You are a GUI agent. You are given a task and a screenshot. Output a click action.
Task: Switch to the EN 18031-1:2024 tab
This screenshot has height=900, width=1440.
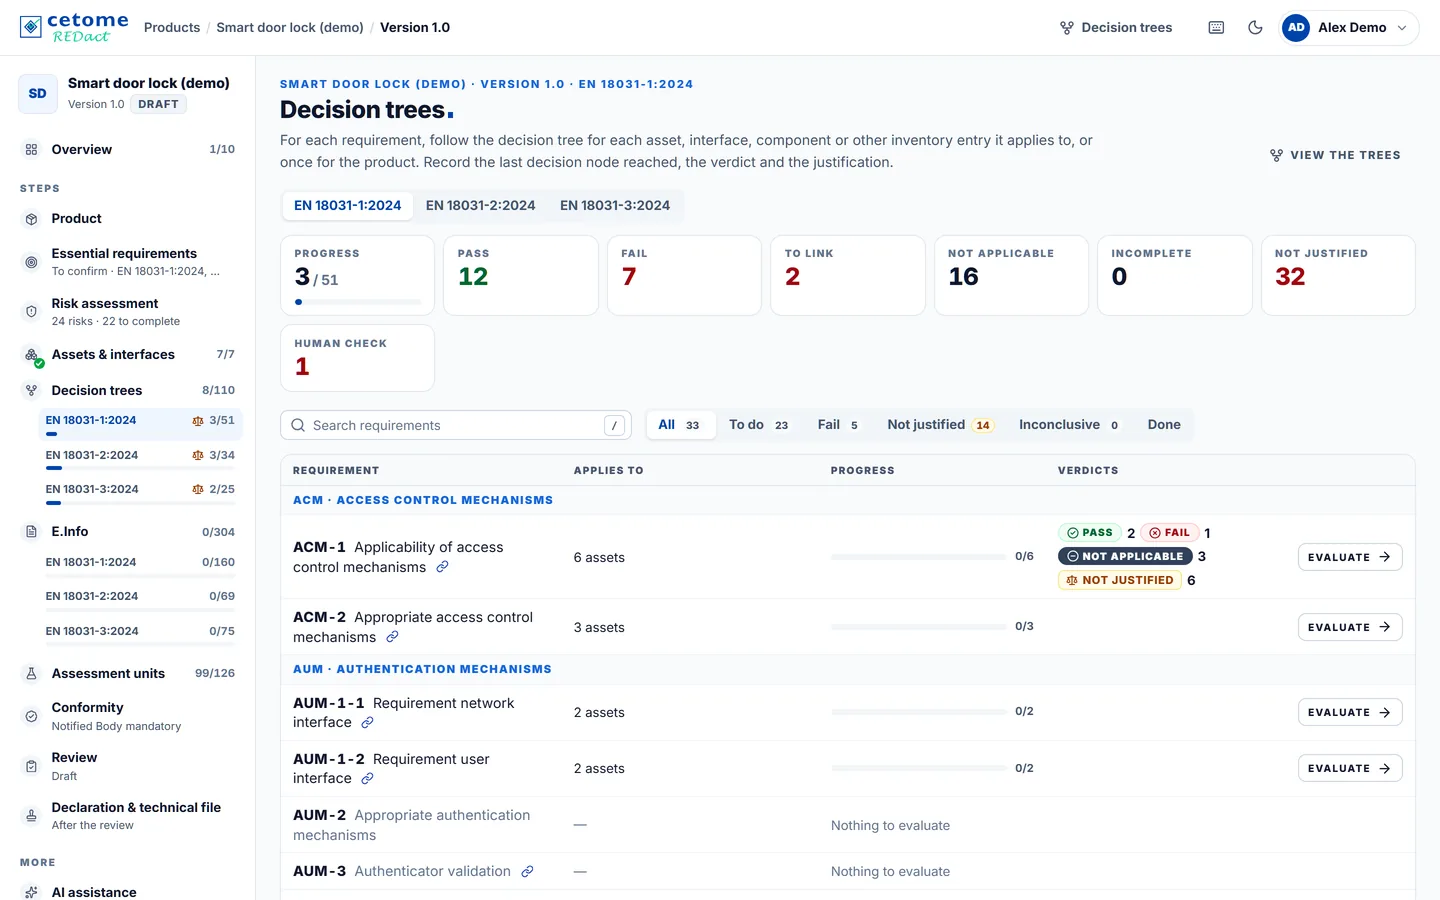pyautogui.click(x=347, y=206)
